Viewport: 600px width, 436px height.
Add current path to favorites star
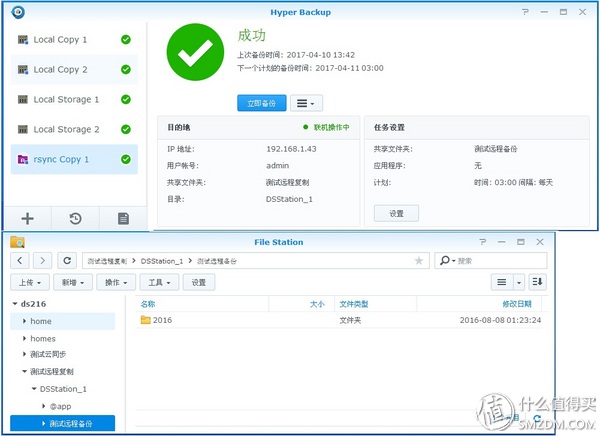pyautogui.click(x=419, y=261)
